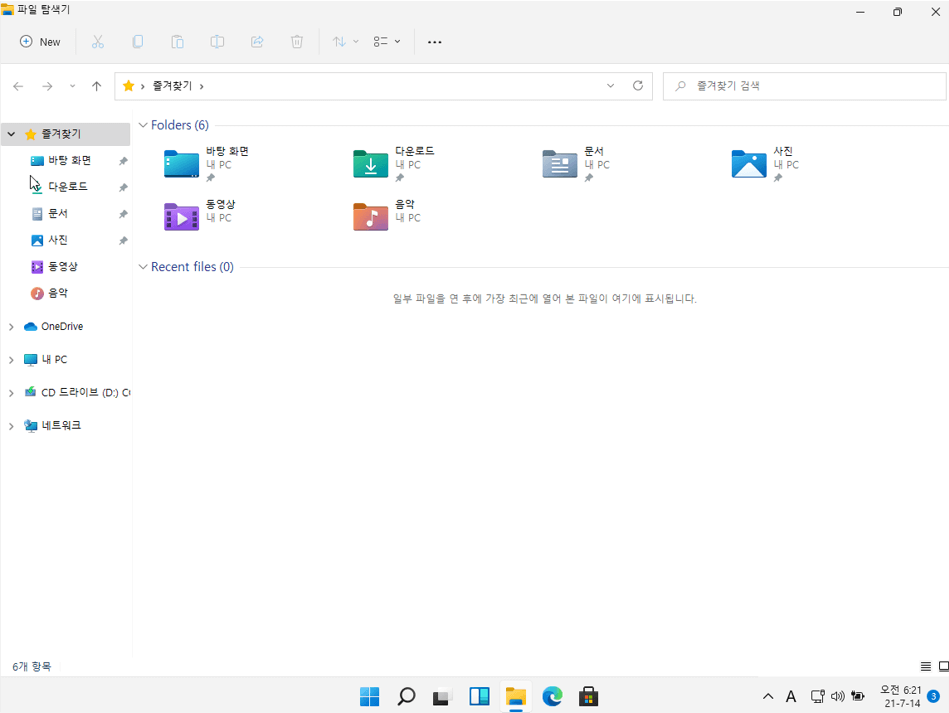949x713 pixels.
Task: Collapse the 즐겨찾기 tree node
Action: tap(11, 134)
